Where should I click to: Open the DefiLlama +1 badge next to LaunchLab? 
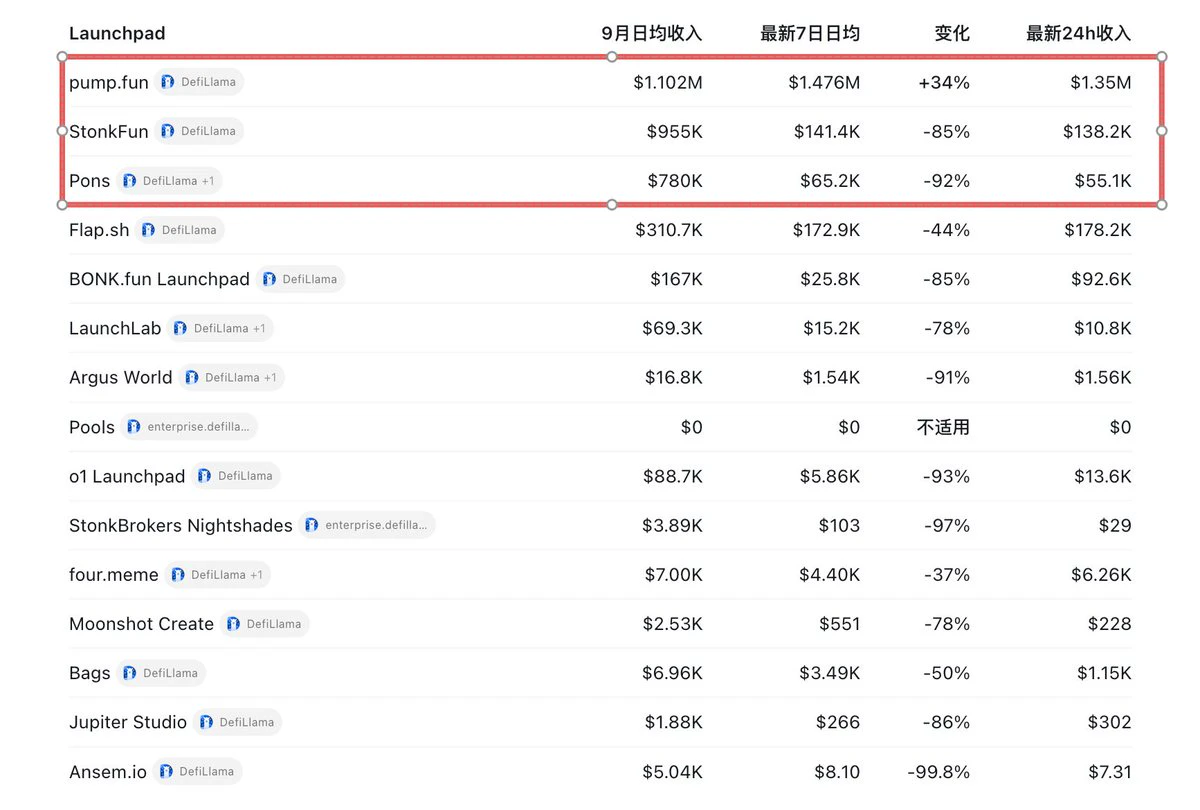220,328
